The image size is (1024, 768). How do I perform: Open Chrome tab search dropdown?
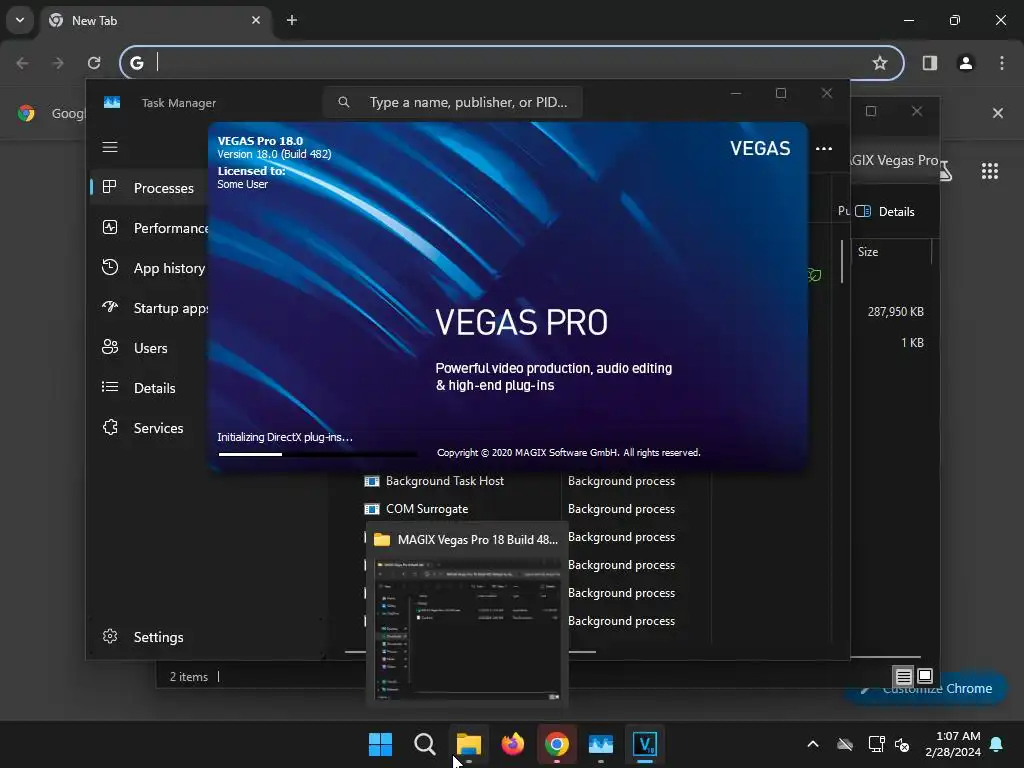pyautogui.click(x=20, y=20)
